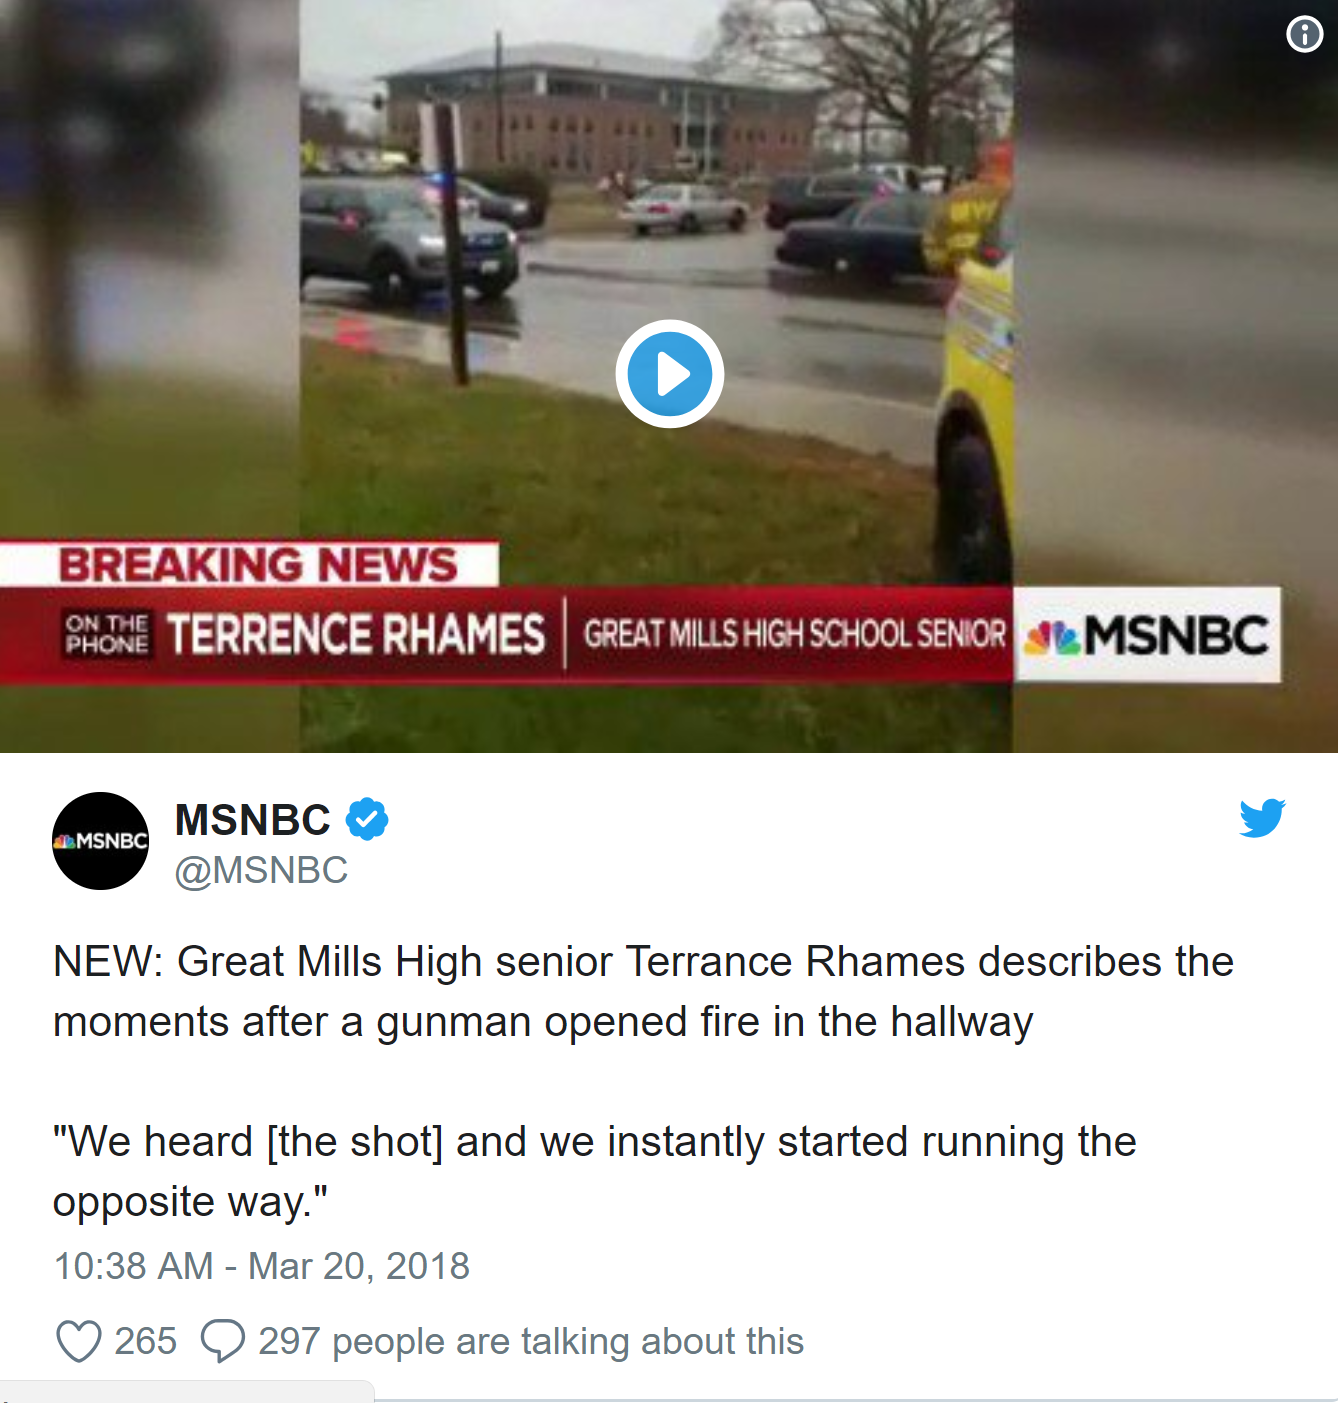Screen dimensions: 1338x1403
Task: Open the @MSNBC handle link
Action: pyautogui.click(x=261, y=871)
